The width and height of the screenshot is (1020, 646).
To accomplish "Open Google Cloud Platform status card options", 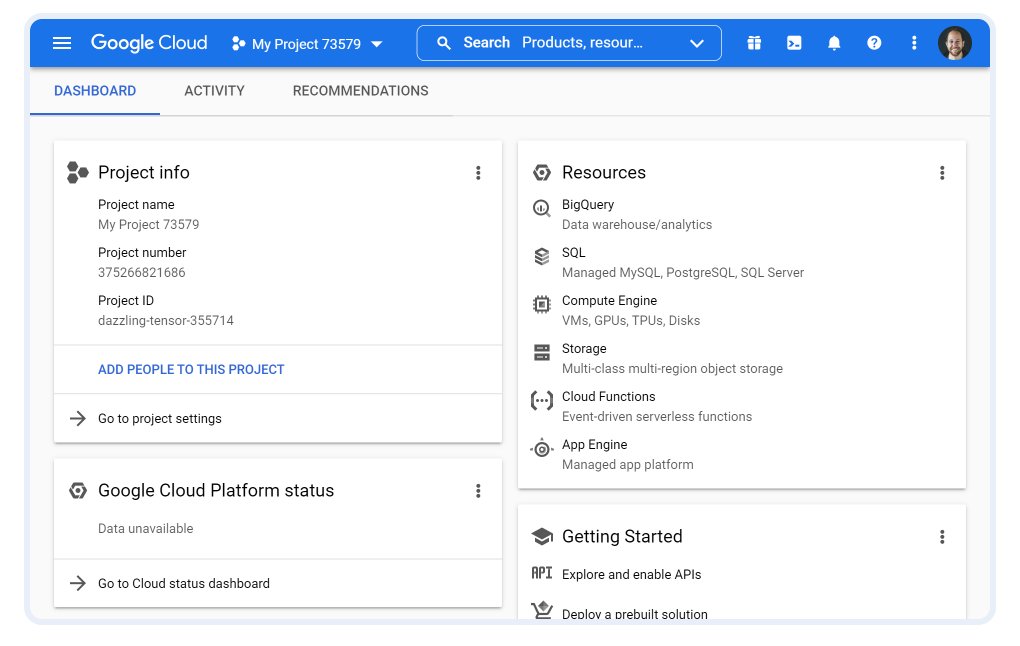I will click(478, 491).
